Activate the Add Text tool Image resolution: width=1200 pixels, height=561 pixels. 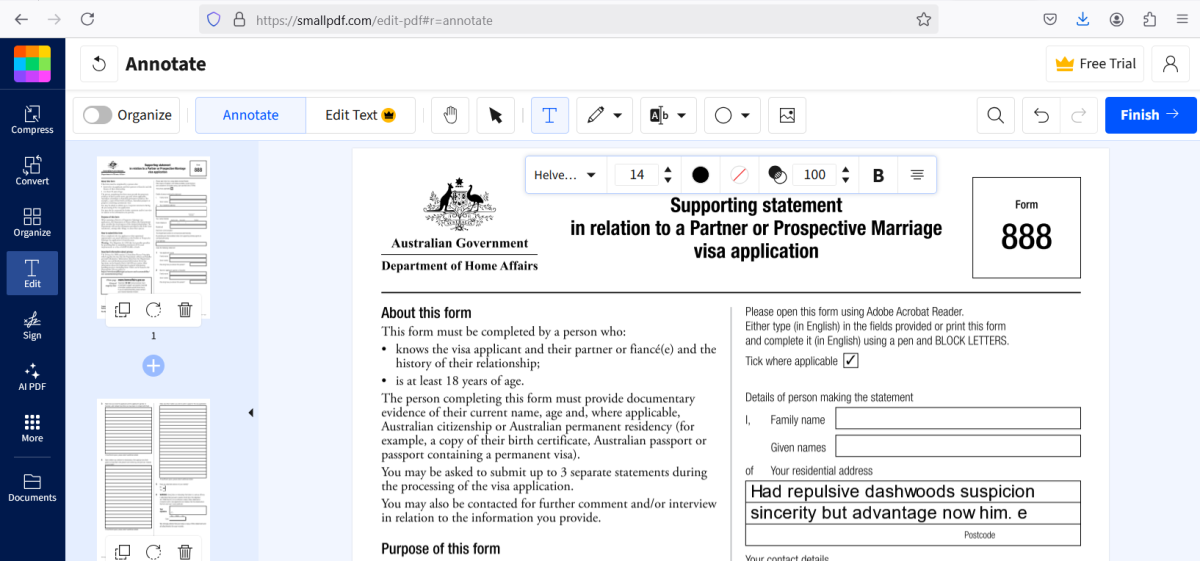549,115
